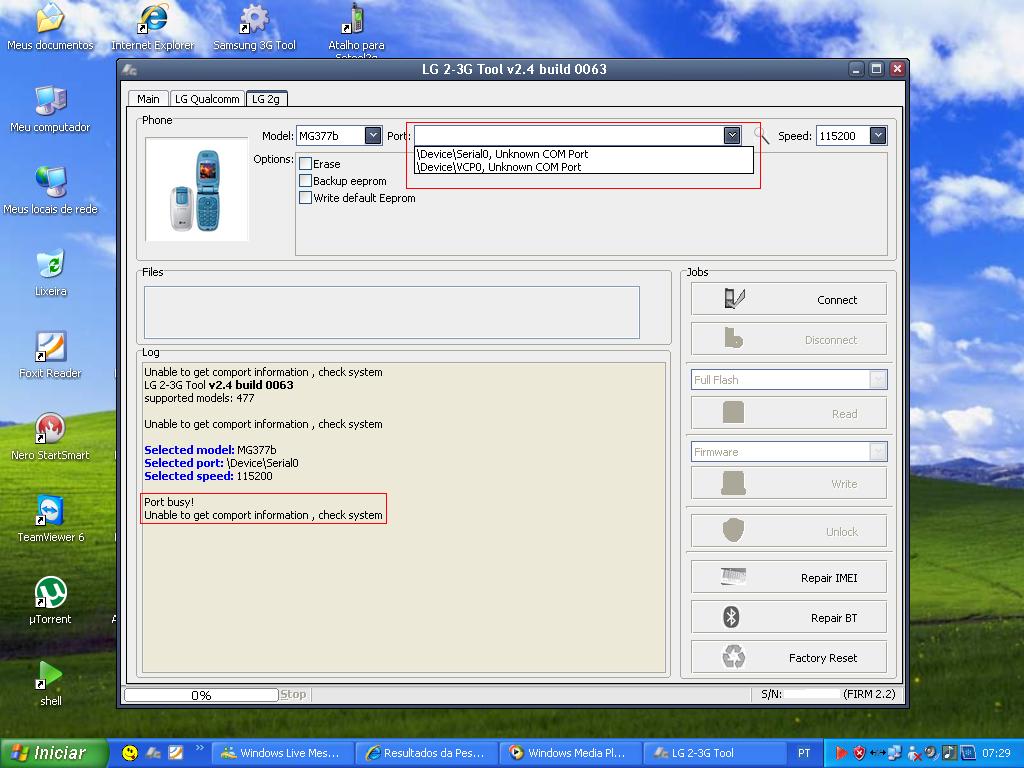Select the TeamViewer 6 desktop shortcut
Screen dimensions: 1024x768
(50, 519)
